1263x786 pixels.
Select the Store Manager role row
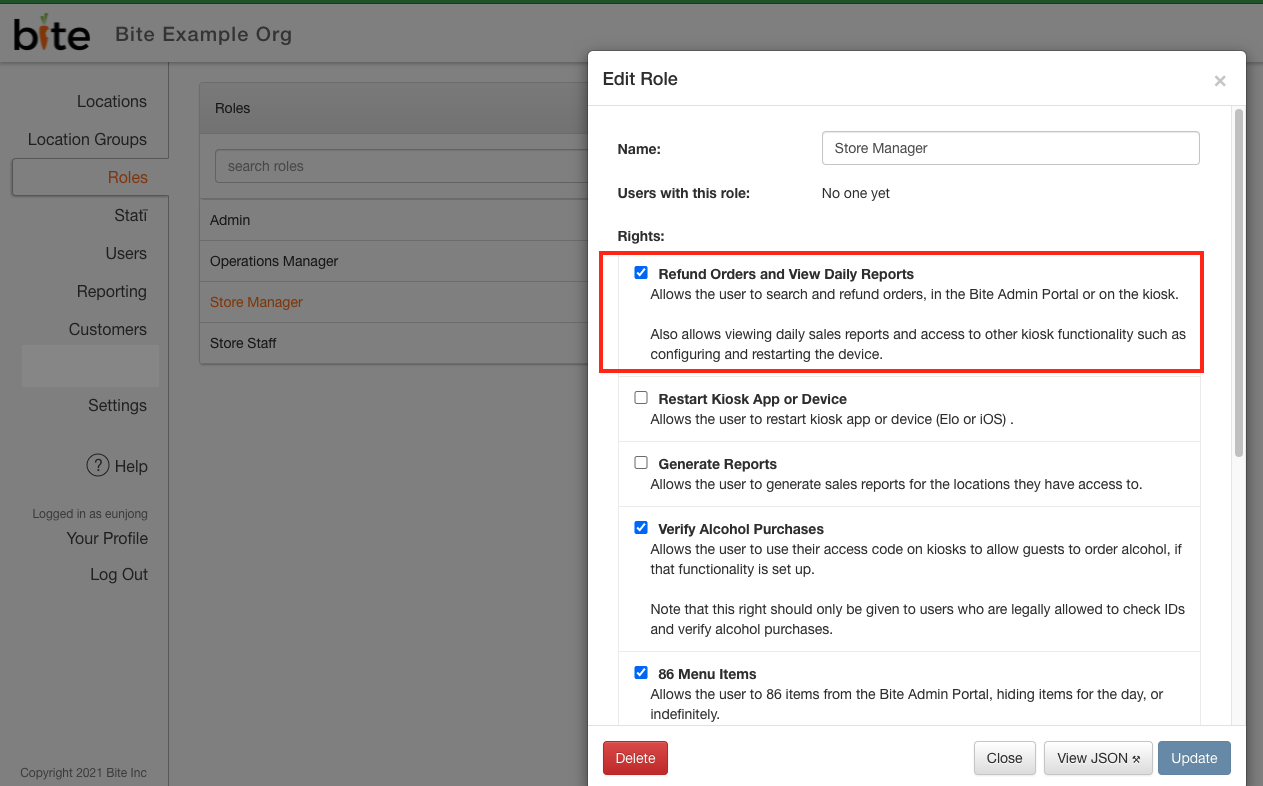[x=394, y=302]
